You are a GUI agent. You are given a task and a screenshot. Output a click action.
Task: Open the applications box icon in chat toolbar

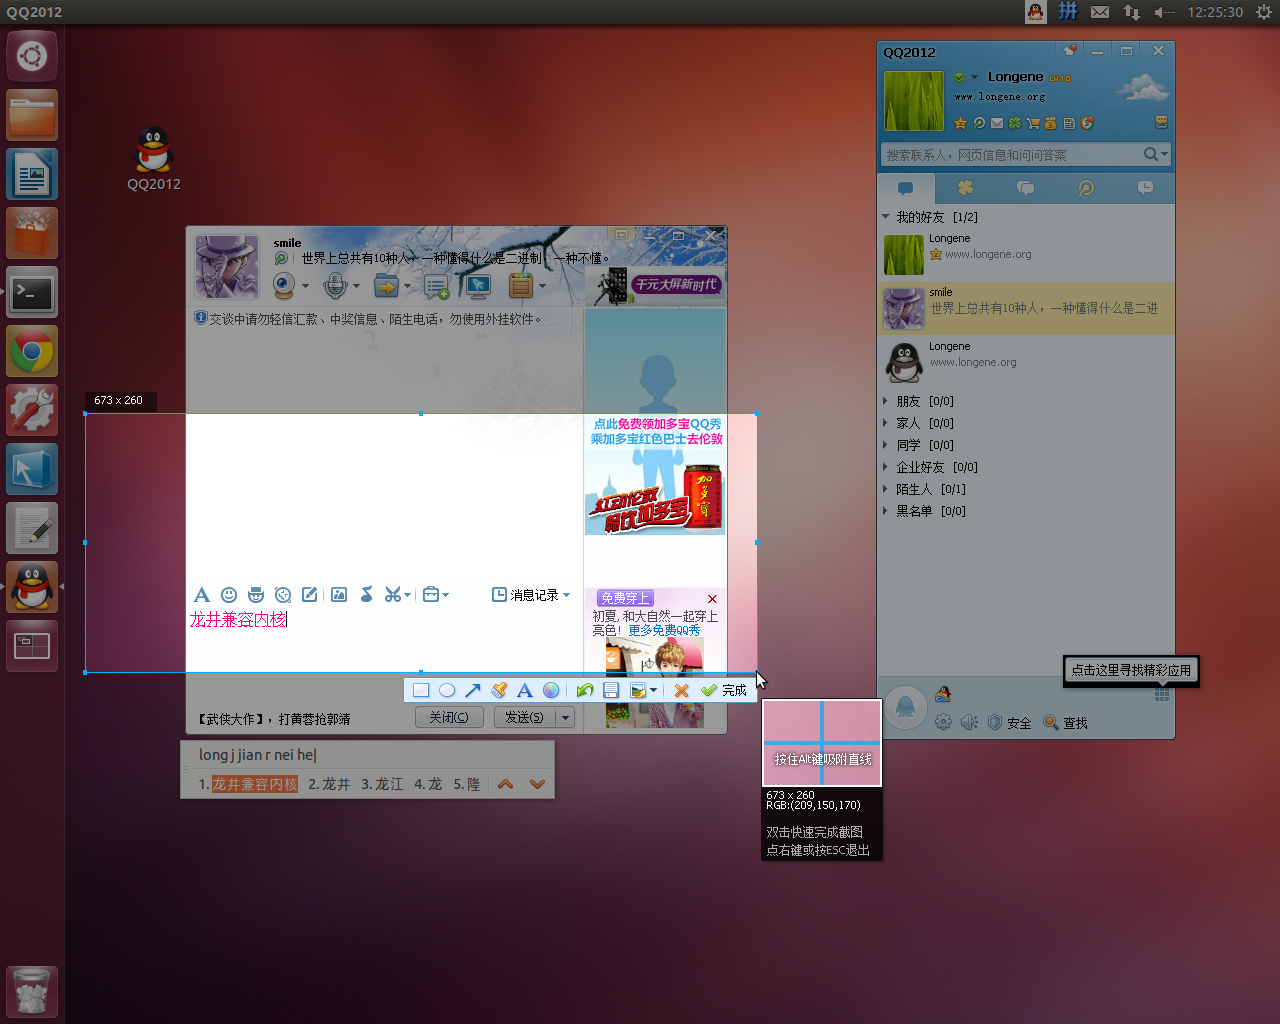pos(520,286)
